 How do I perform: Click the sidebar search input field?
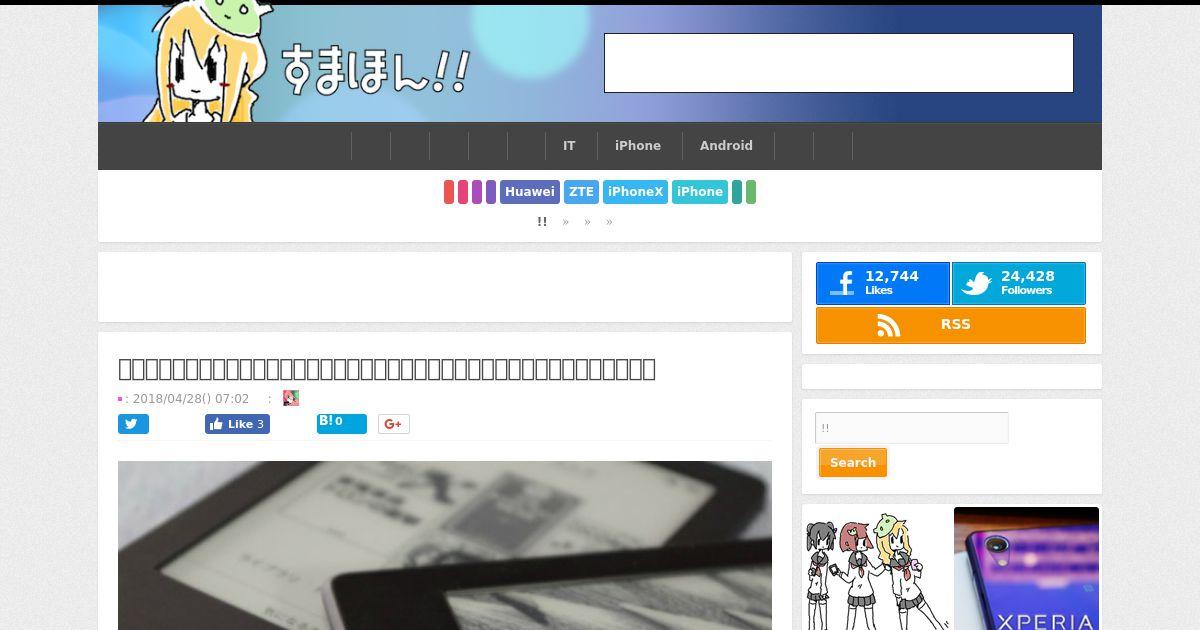(912, 428)
